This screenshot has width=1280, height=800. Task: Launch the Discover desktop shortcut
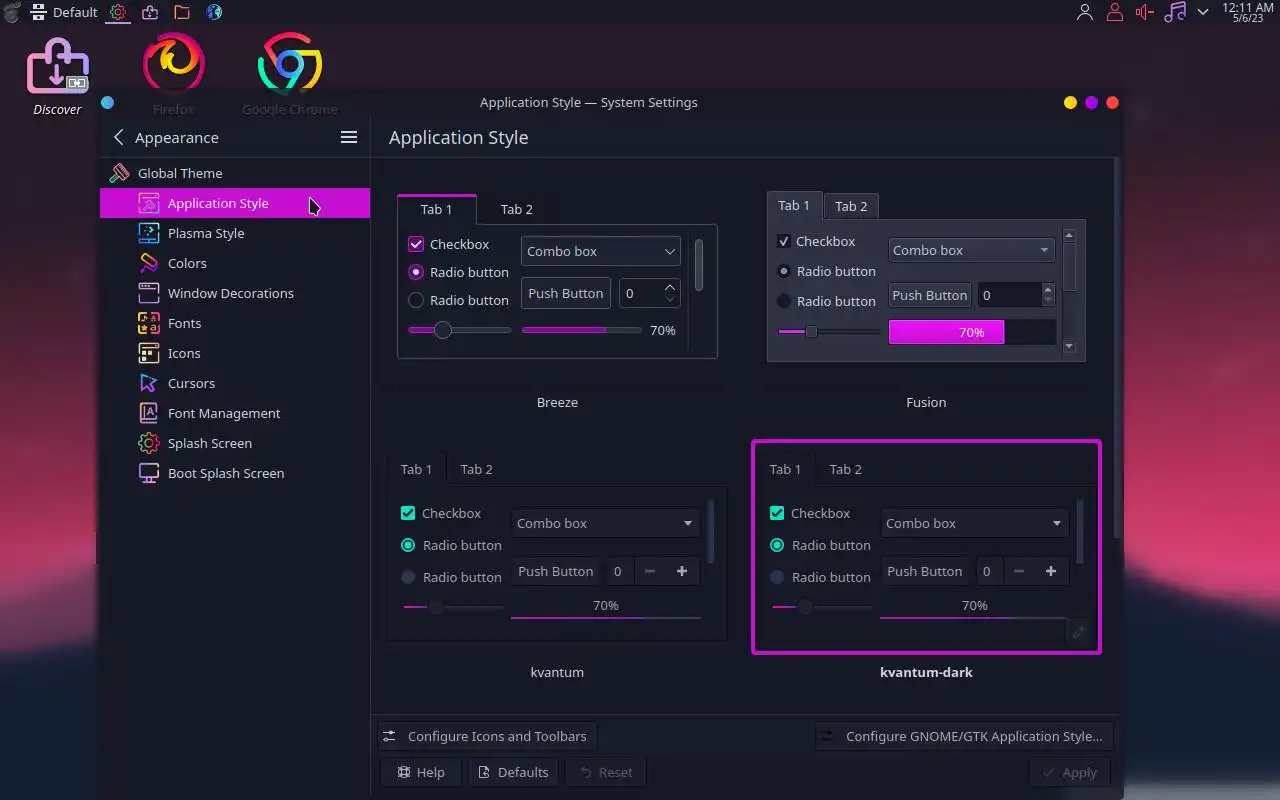(x=57, y=76)
